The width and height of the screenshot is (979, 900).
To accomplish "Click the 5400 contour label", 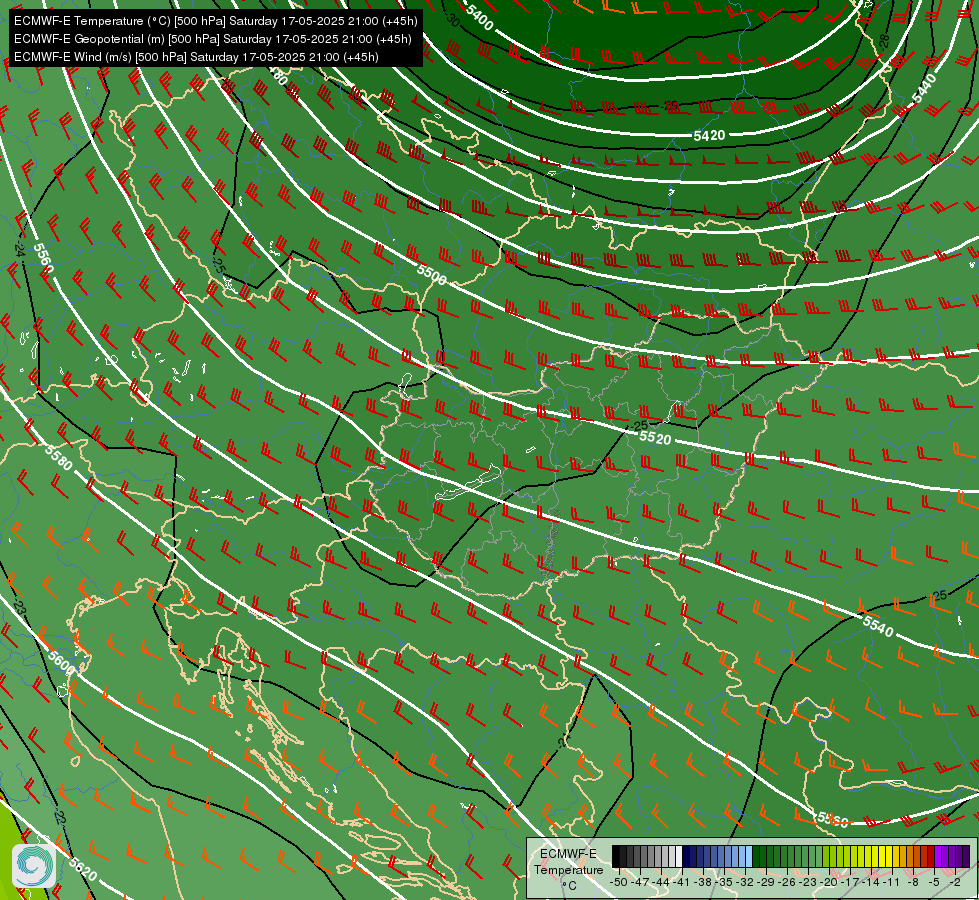I will (x=479, y=17).
